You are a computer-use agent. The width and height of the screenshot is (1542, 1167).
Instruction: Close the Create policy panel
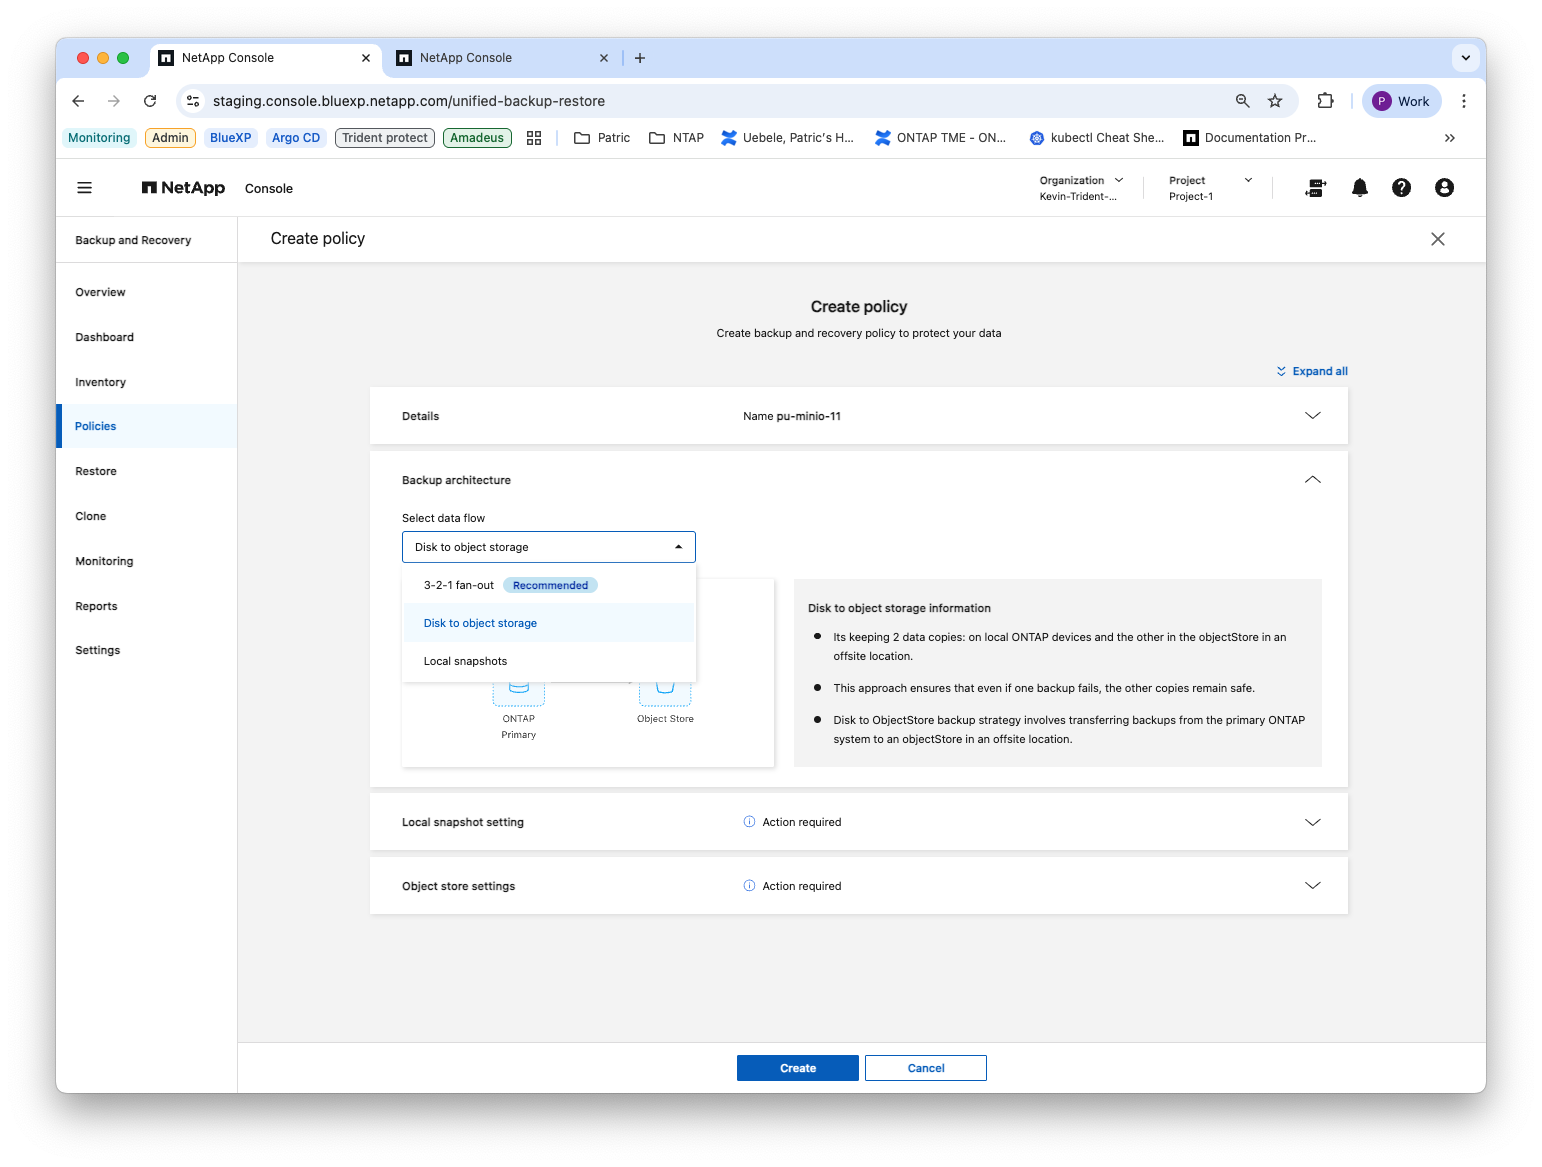tap(1437, 239)
